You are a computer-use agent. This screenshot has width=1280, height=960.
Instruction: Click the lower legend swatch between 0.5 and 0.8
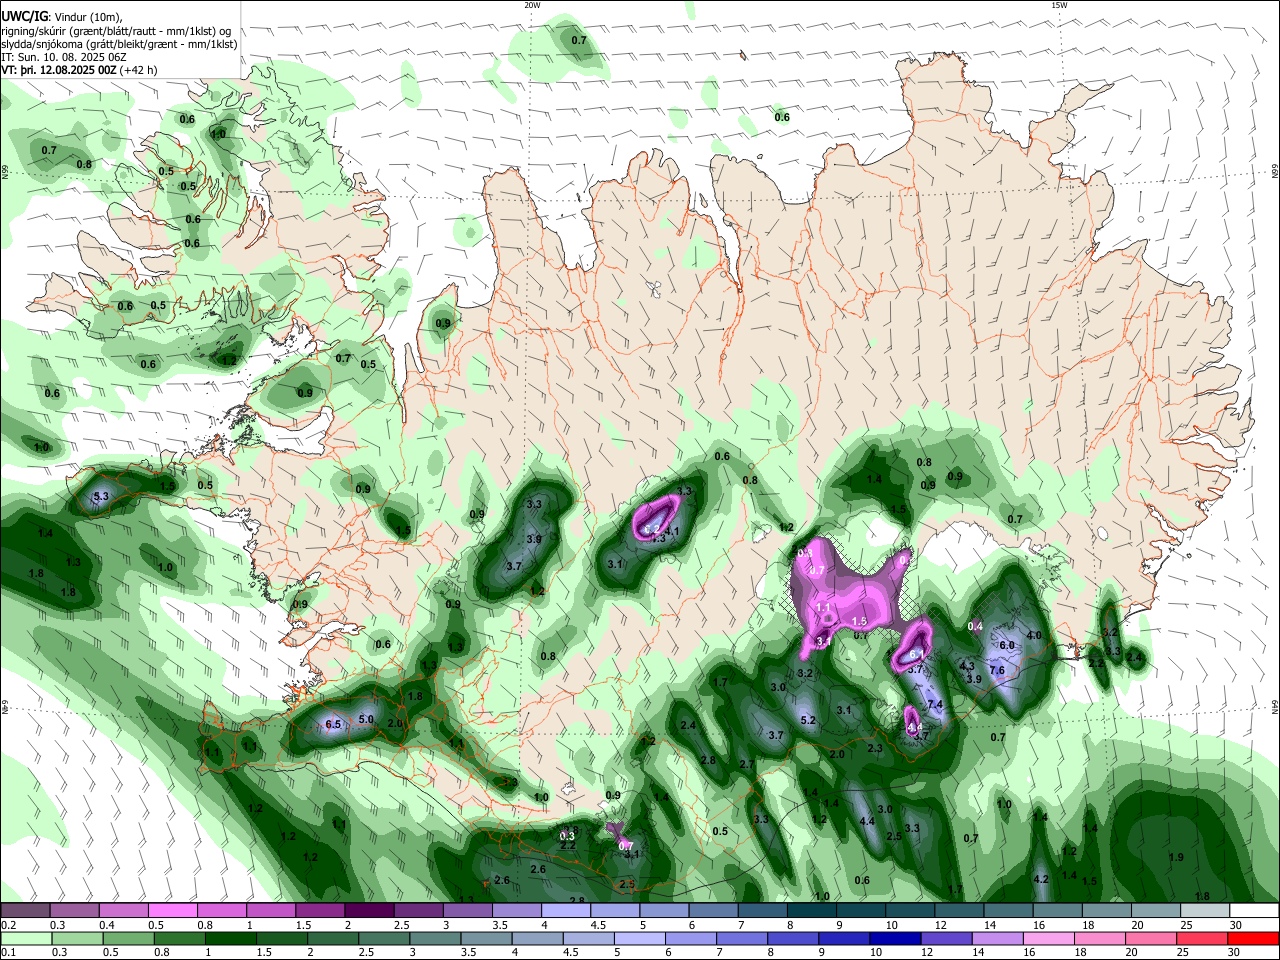point(129,939)
